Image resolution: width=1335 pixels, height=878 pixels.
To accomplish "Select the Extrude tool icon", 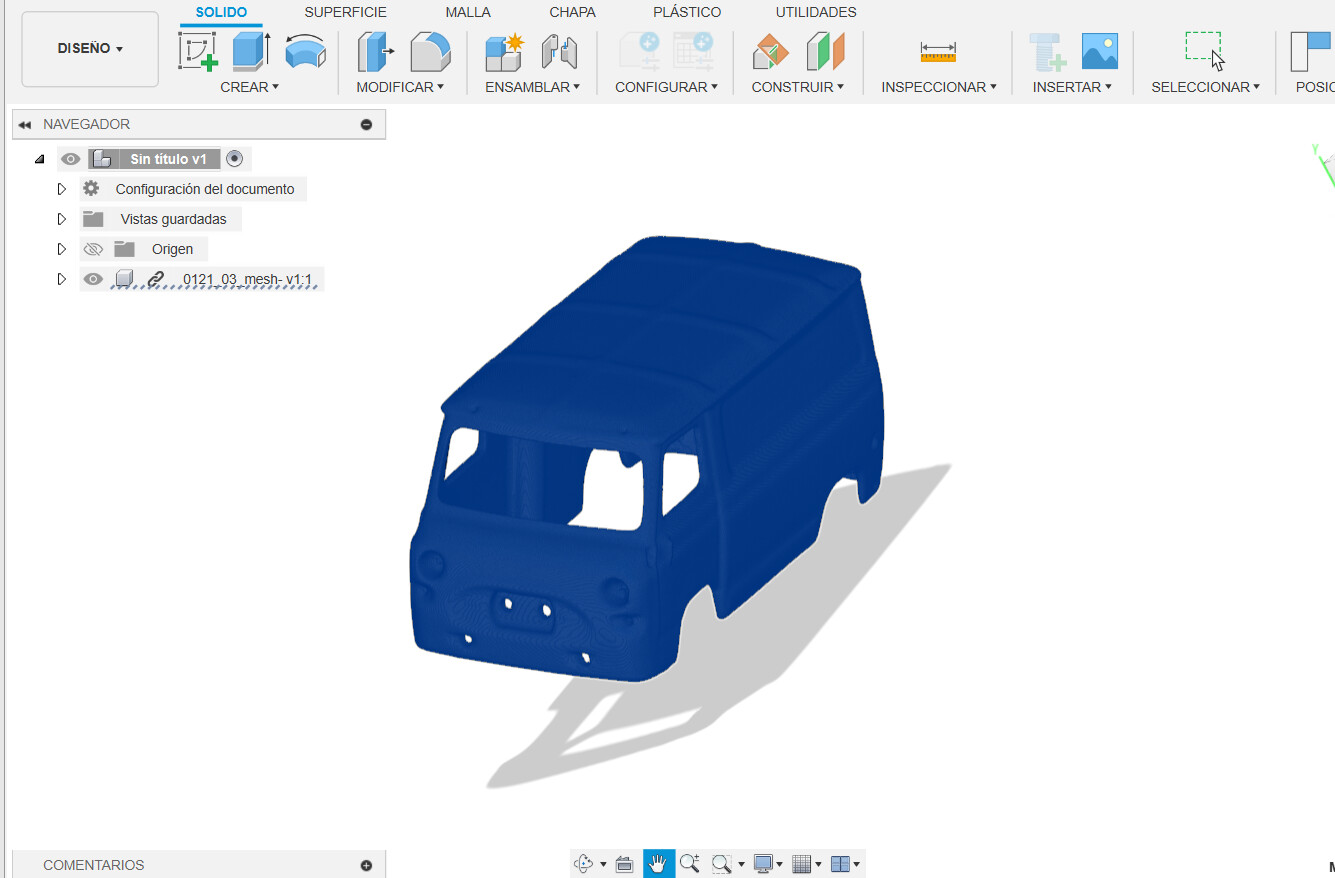I will pyautogui.click(x=251, y=51).
